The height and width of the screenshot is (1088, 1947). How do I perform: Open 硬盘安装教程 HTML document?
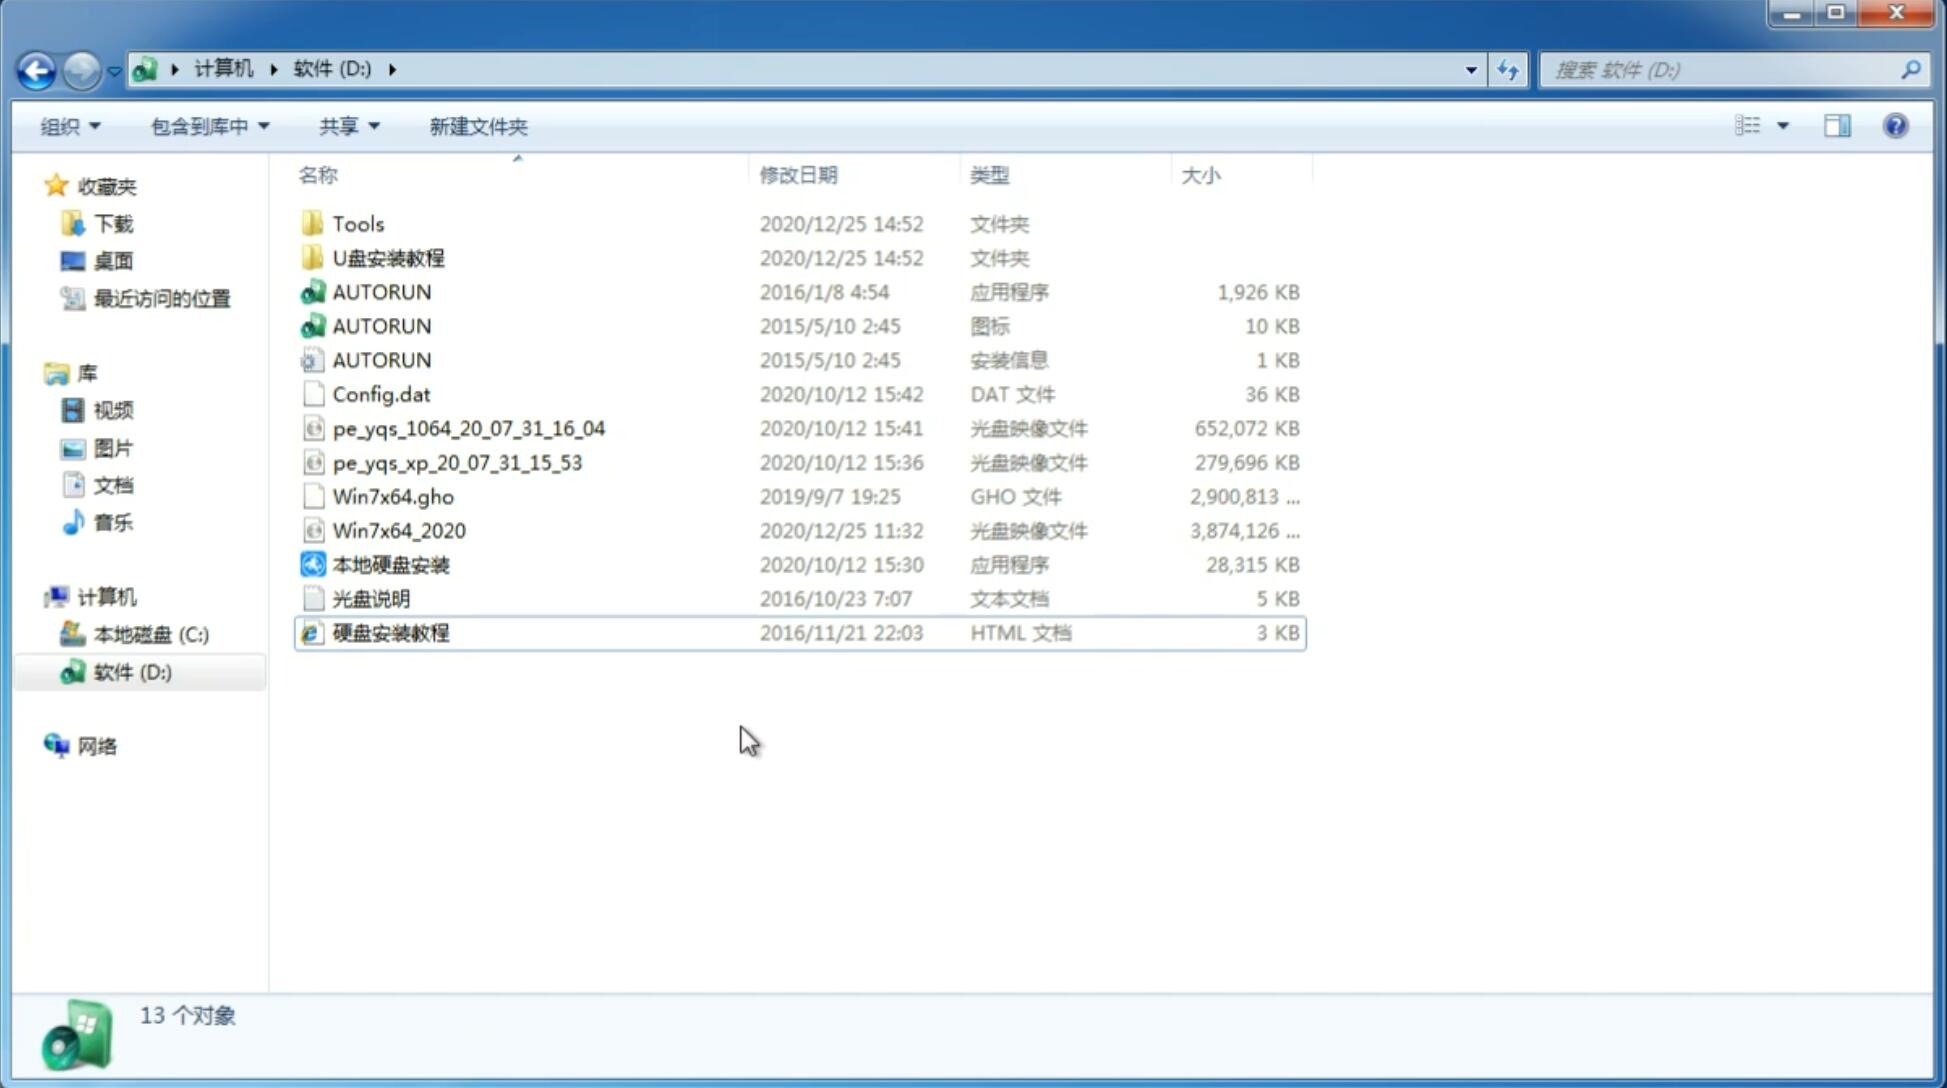tap(390, 632)
